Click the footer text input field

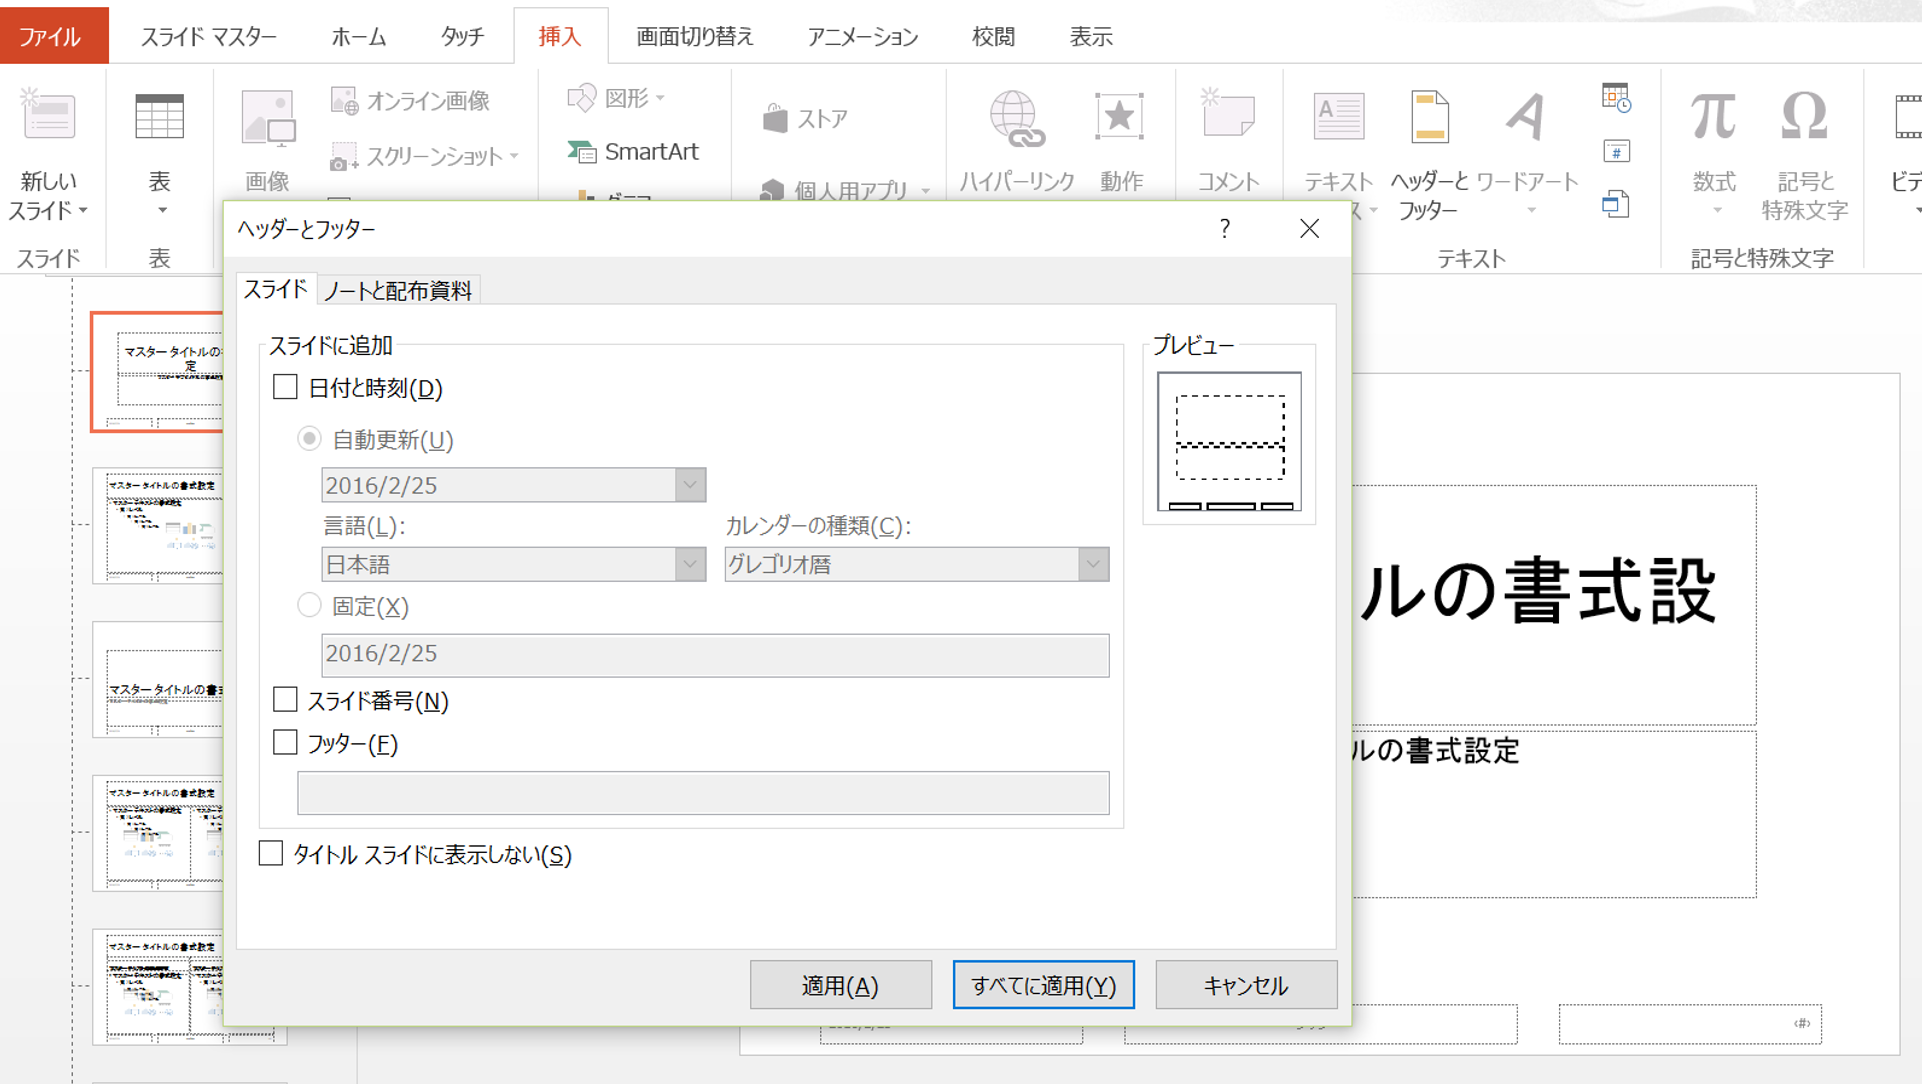702,793
